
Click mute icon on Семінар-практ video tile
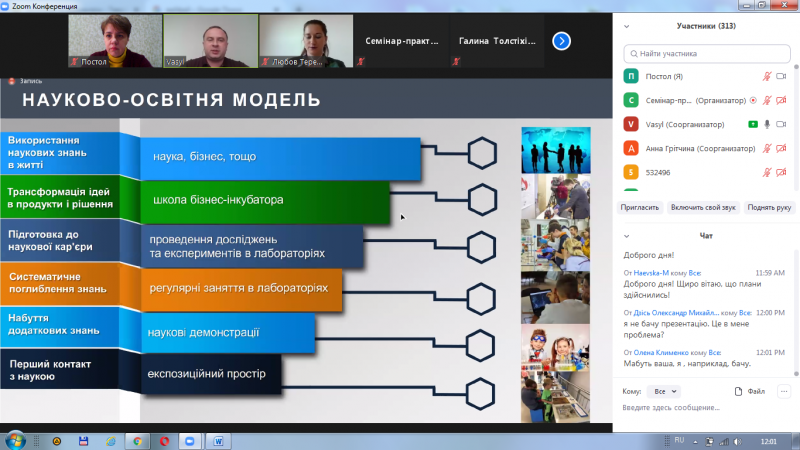[361, 62]
